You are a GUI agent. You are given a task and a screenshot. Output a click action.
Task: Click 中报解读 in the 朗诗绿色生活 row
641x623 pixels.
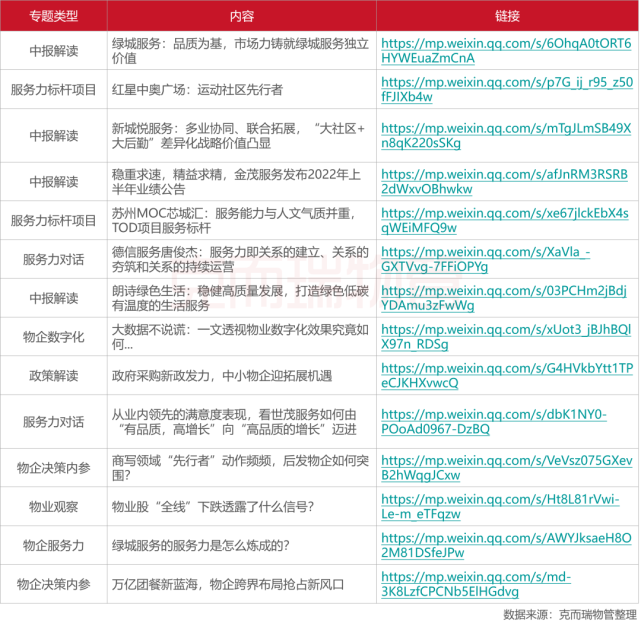[54, 298]
